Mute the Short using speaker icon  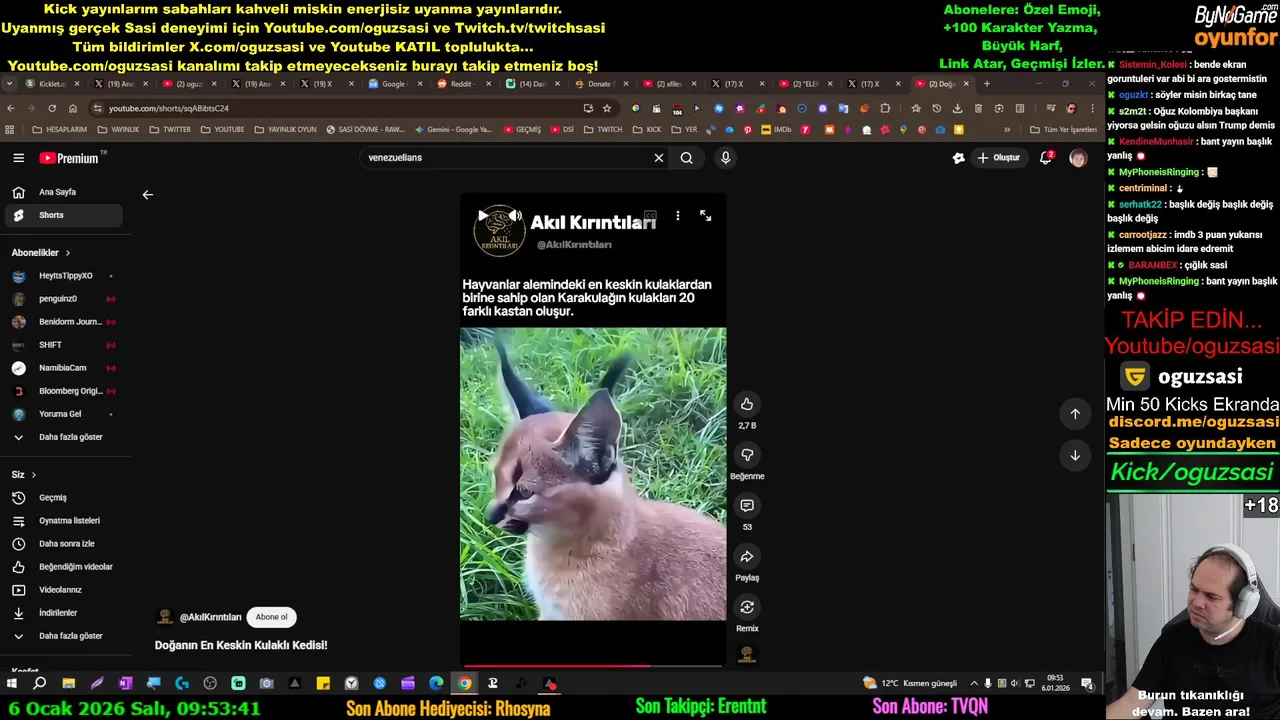pyautogui.click(x=514, y=216)
